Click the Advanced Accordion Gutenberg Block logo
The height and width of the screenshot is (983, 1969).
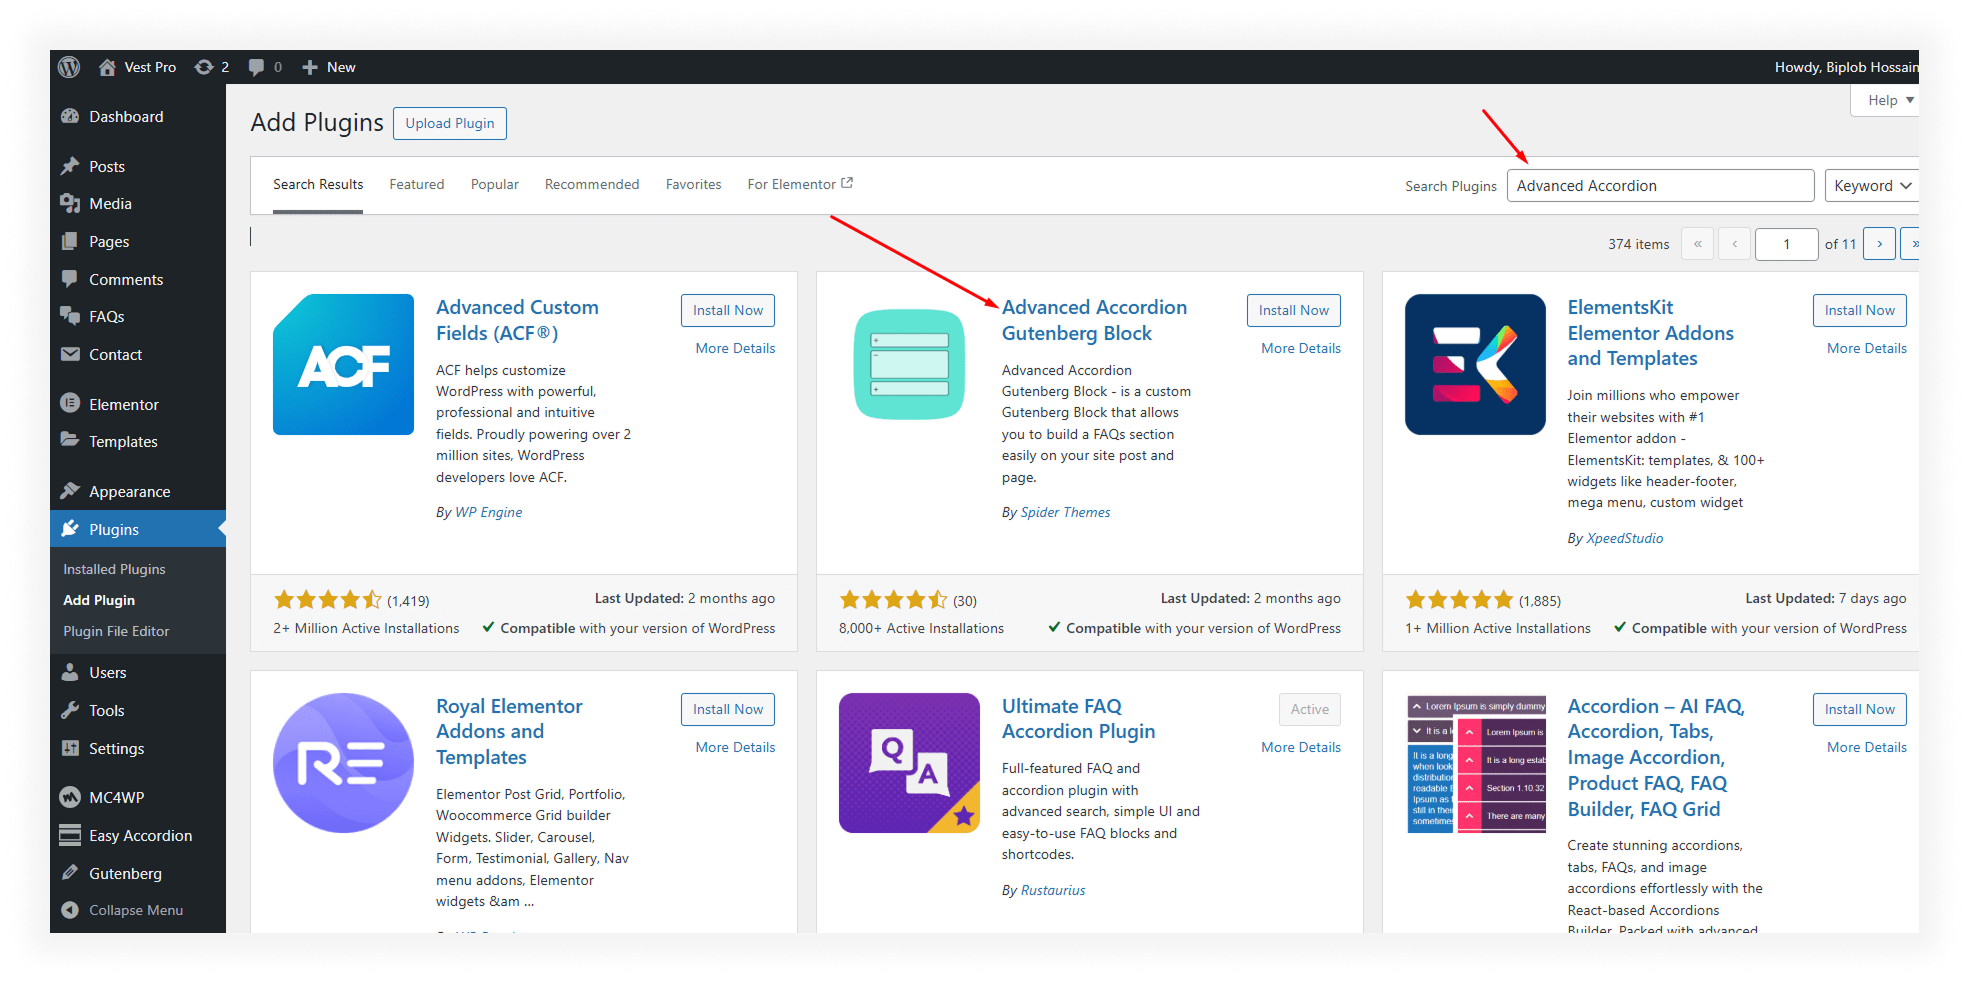[909, 364]
